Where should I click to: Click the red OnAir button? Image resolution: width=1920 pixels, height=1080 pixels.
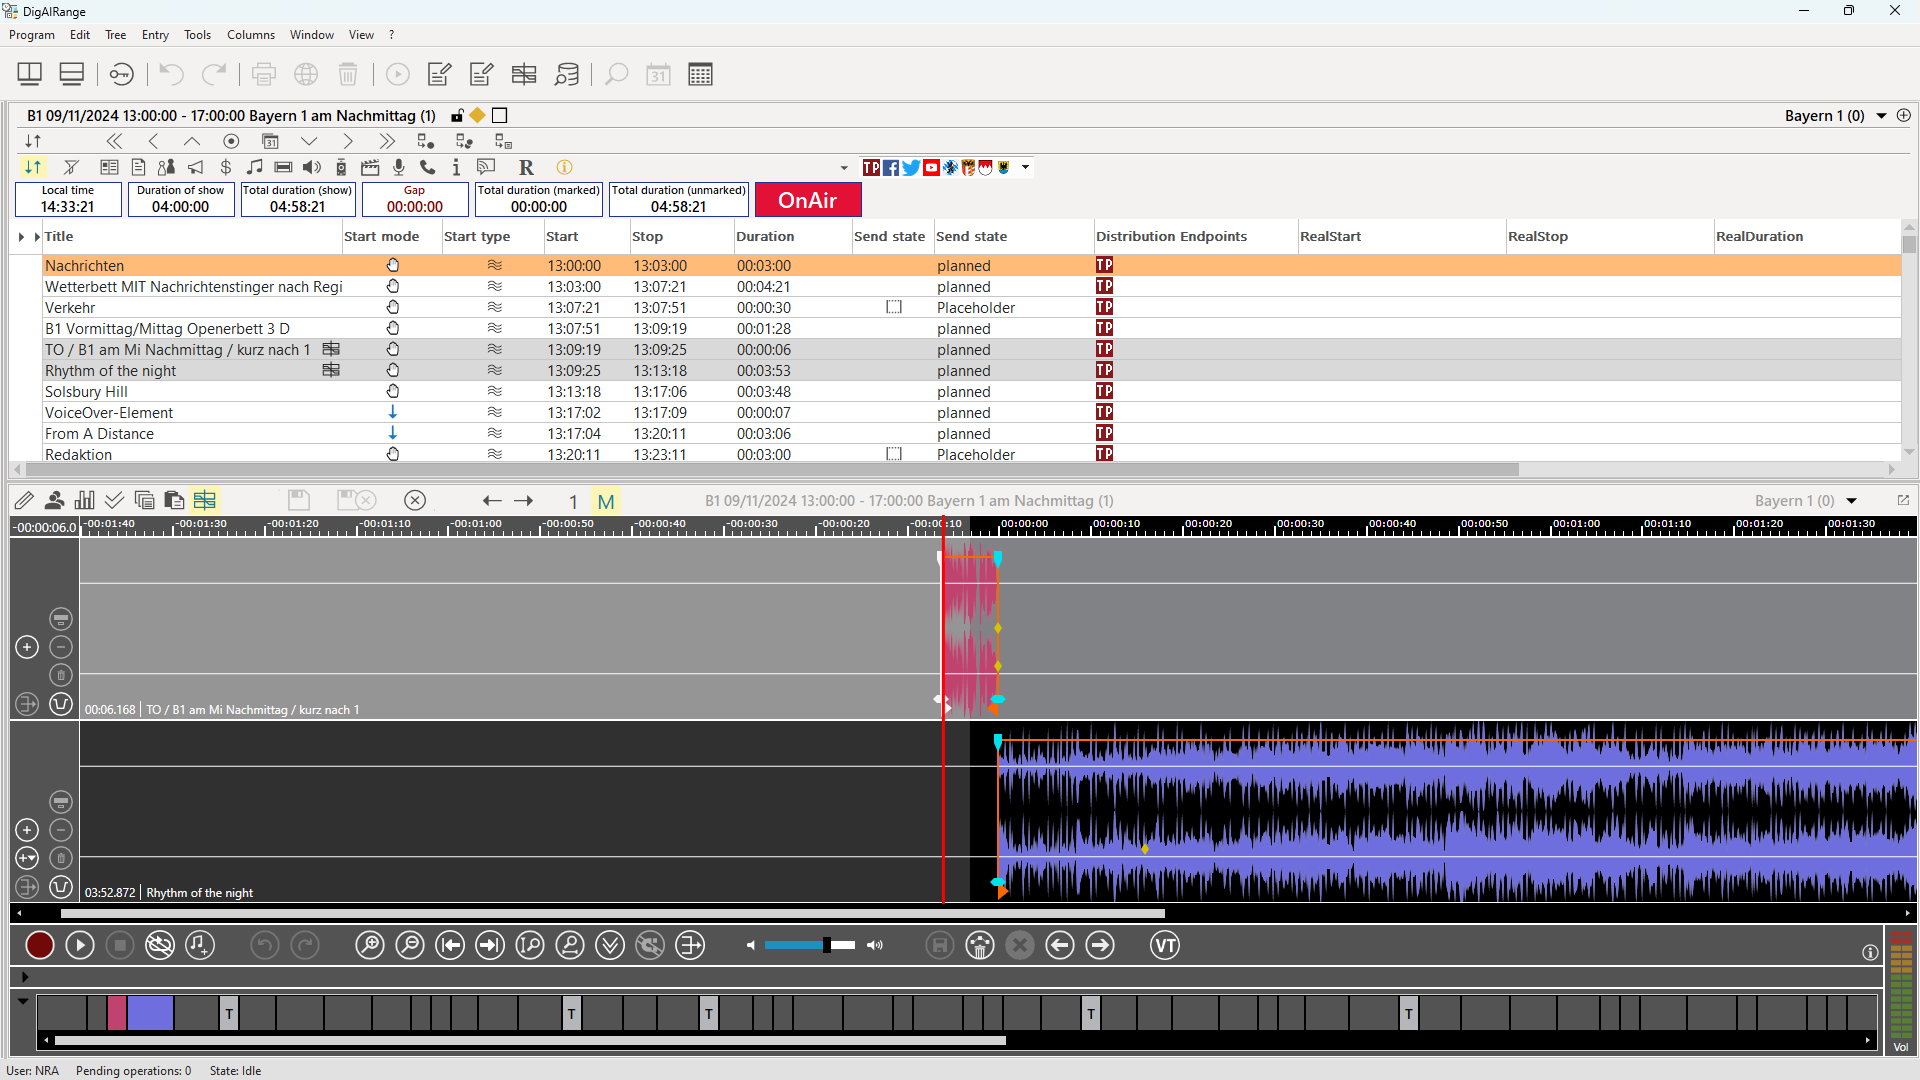pos(807,200)
